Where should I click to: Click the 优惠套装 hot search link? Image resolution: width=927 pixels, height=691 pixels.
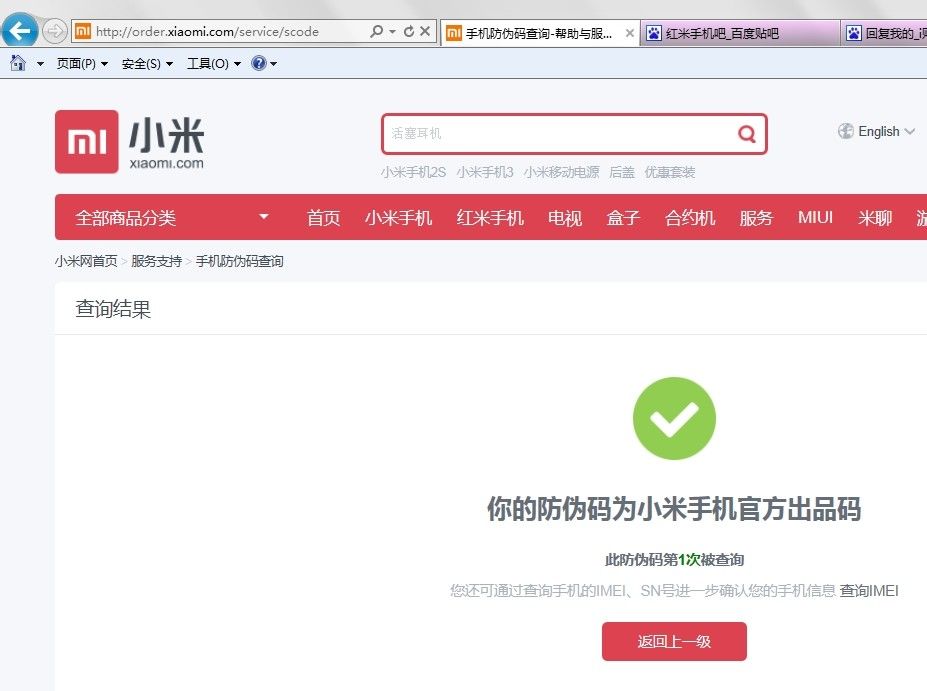pyautogui.click(x=670, y=172)
